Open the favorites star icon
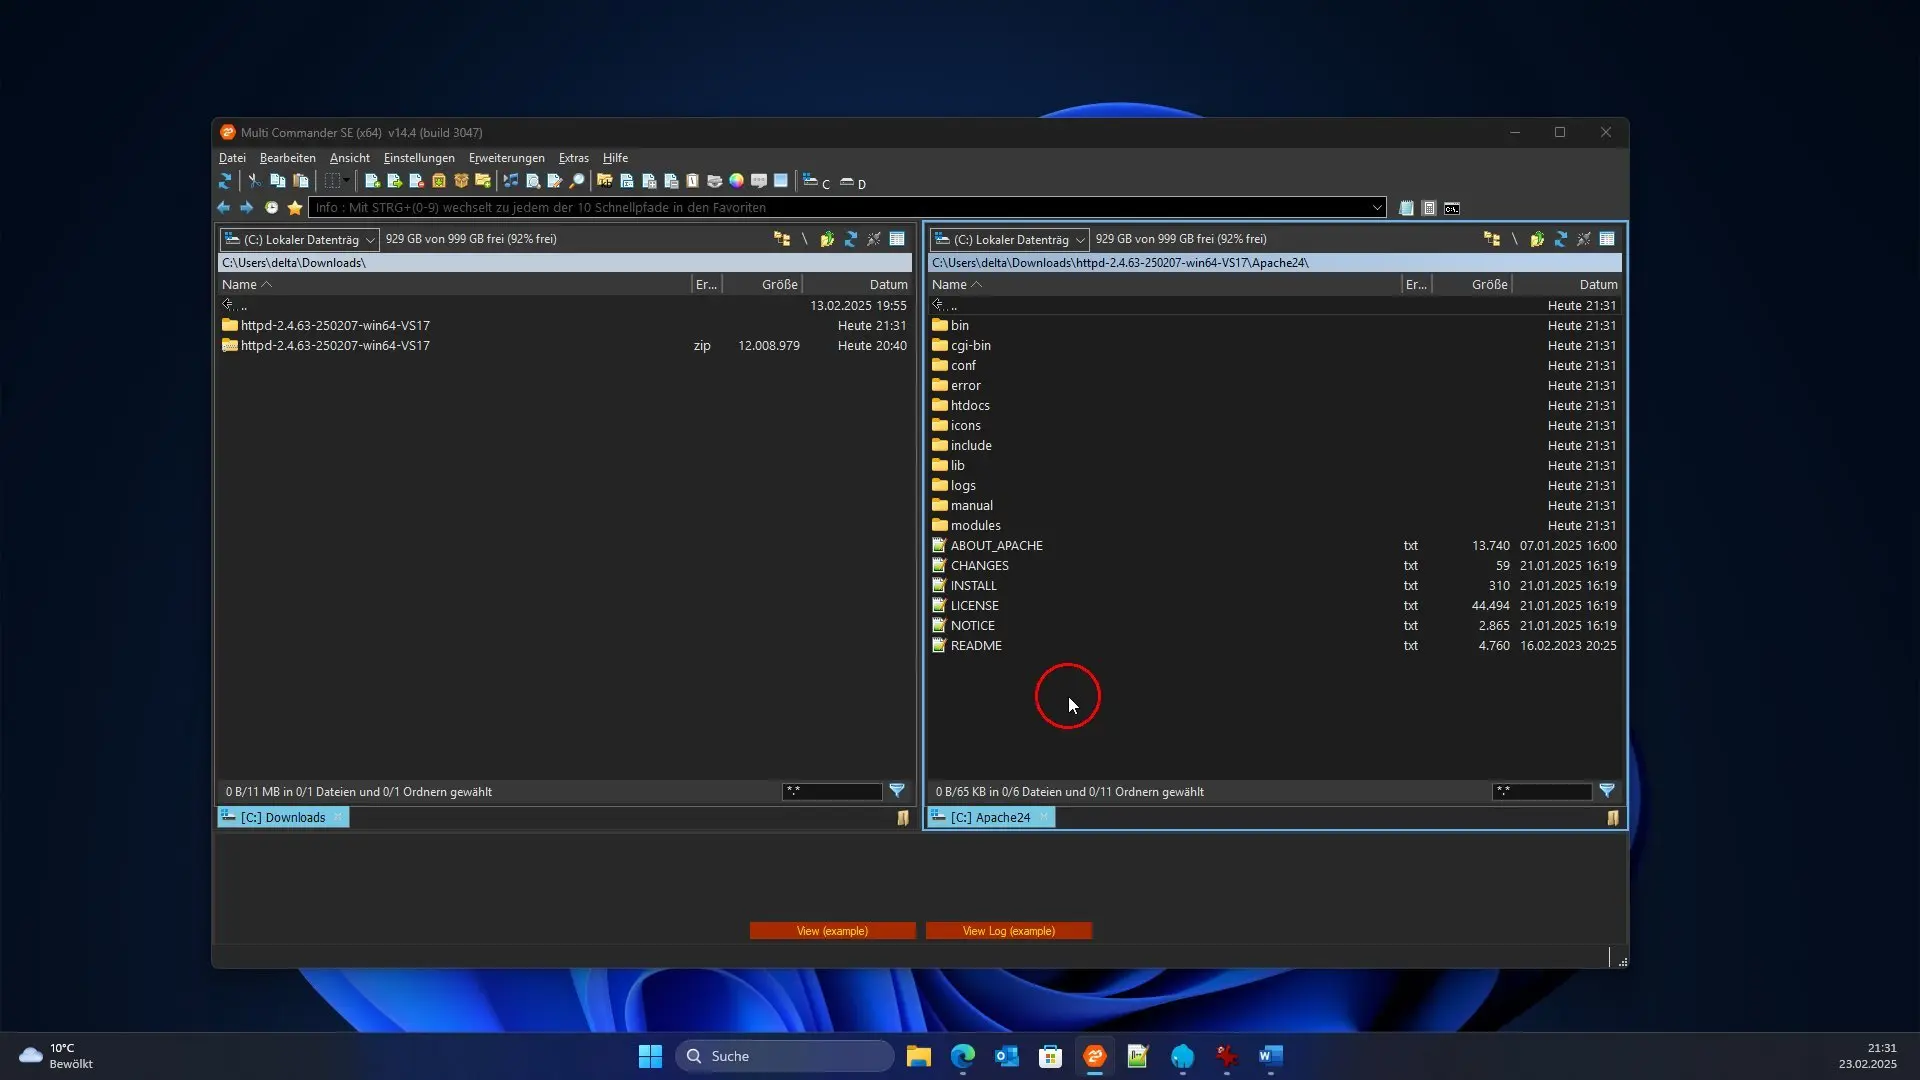This screenshot has height=1080, width=1920. click(x=295, y=208)
